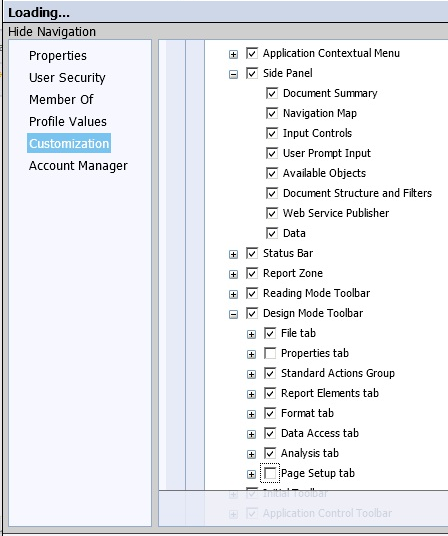Screen dimensions: 448x536
Task: Expand the Page Setup tab node
Action: (251, 474)
